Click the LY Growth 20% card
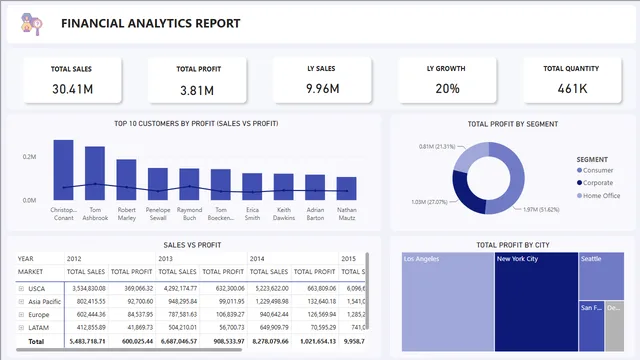 click(447, 80)
